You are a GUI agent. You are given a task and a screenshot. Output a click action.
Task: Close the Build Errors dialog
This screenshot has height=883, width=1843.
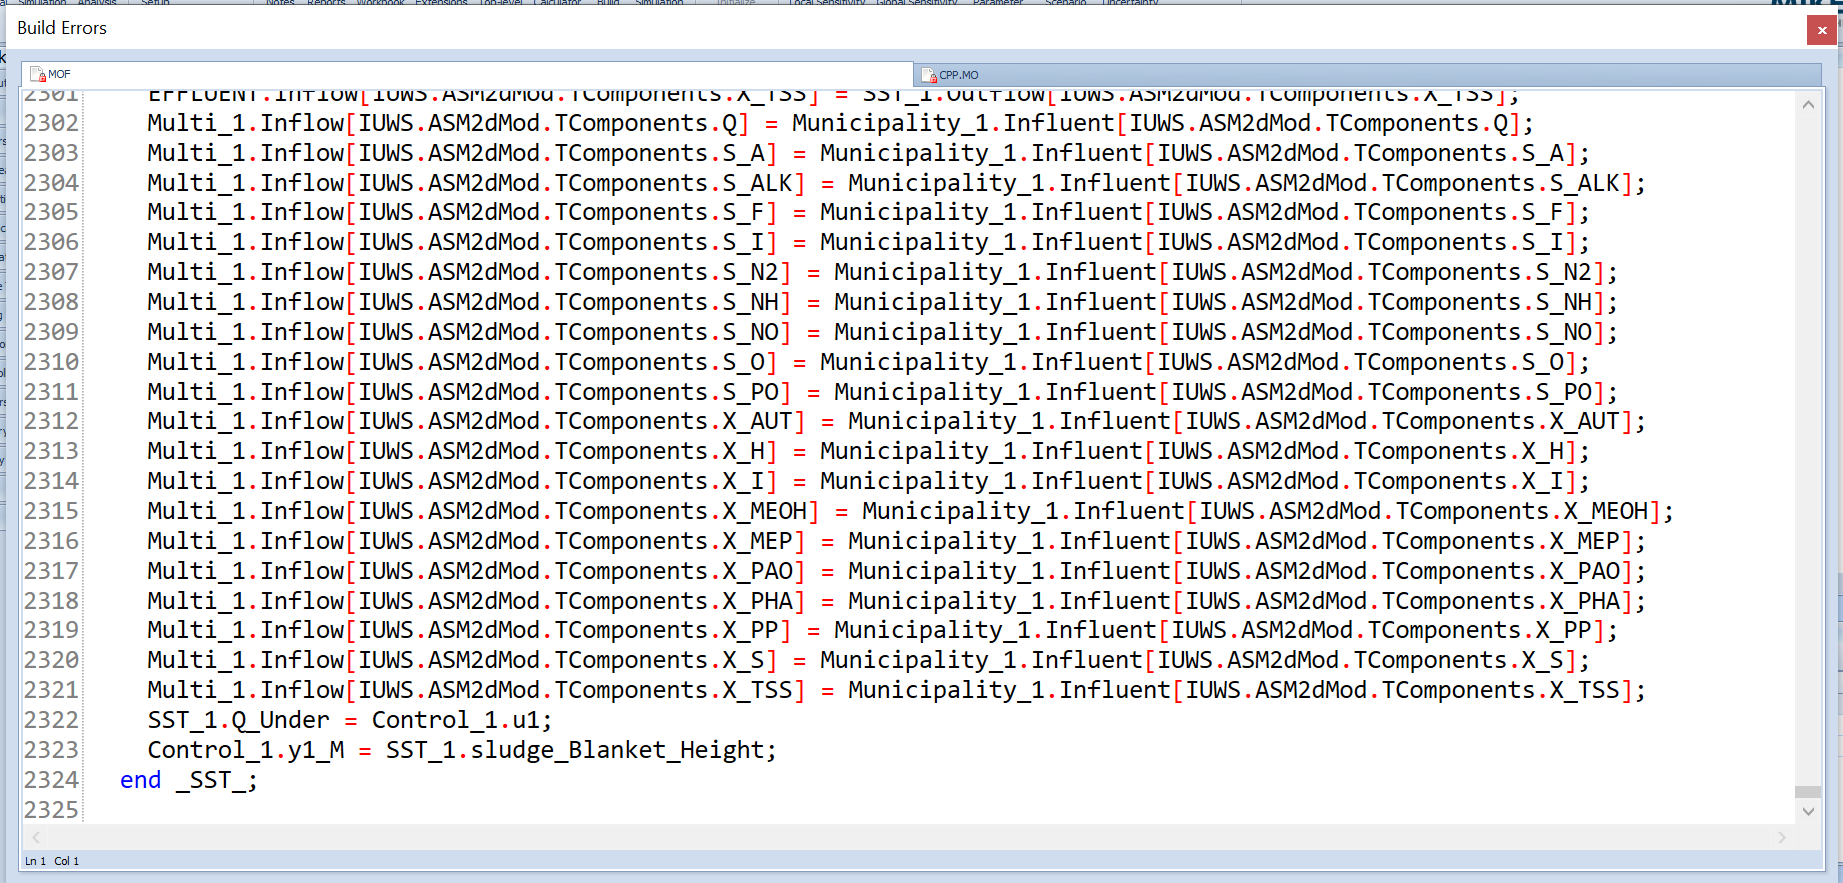[1821, 30]
